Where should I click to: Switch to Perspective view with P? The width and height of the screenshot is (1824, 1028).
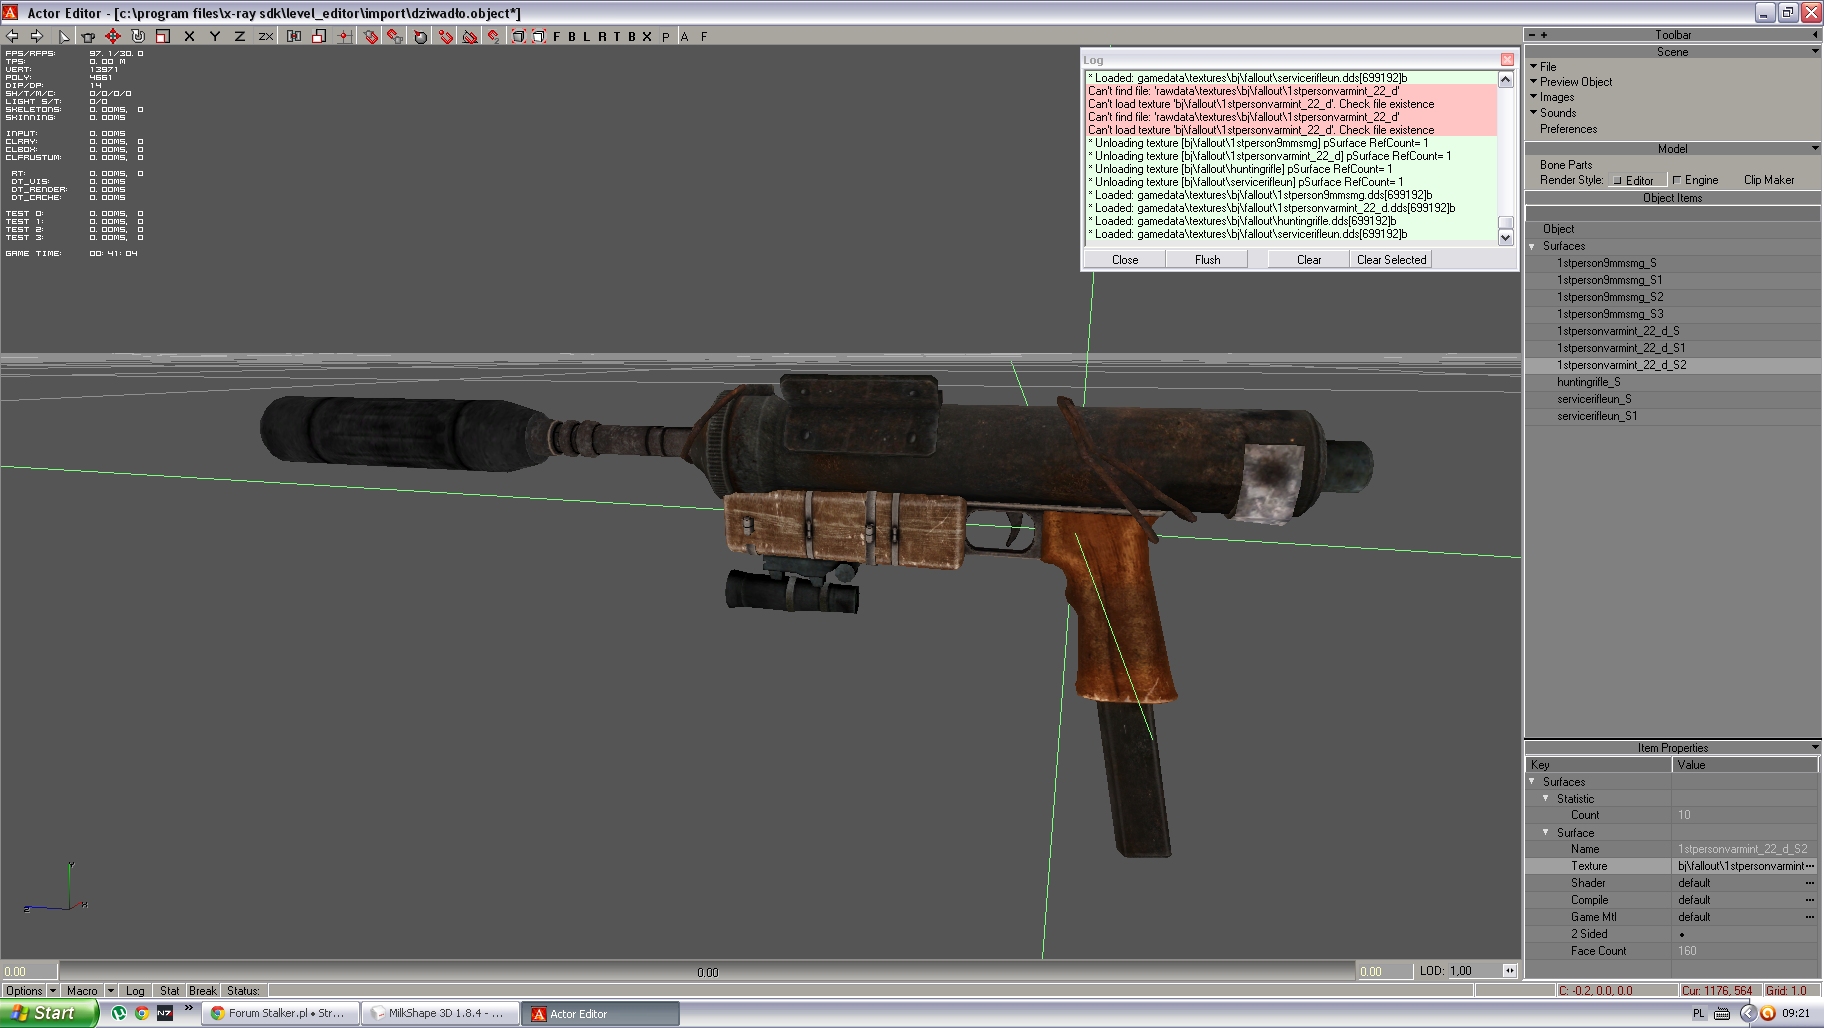(666, 36)
